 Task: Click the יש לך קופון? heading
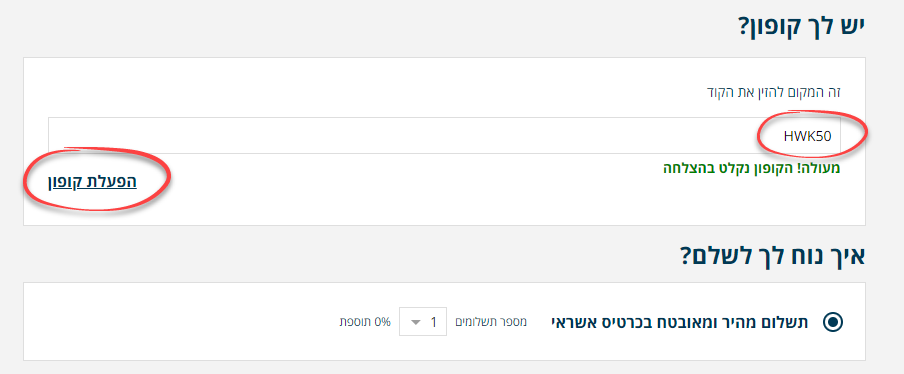coord(802,26)
